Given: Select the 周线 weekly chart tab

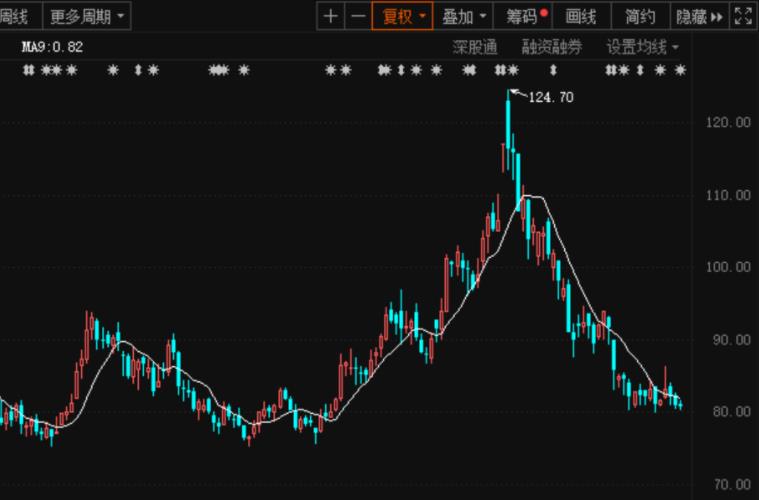Looking at the screenshot, I should click(16, 16).
